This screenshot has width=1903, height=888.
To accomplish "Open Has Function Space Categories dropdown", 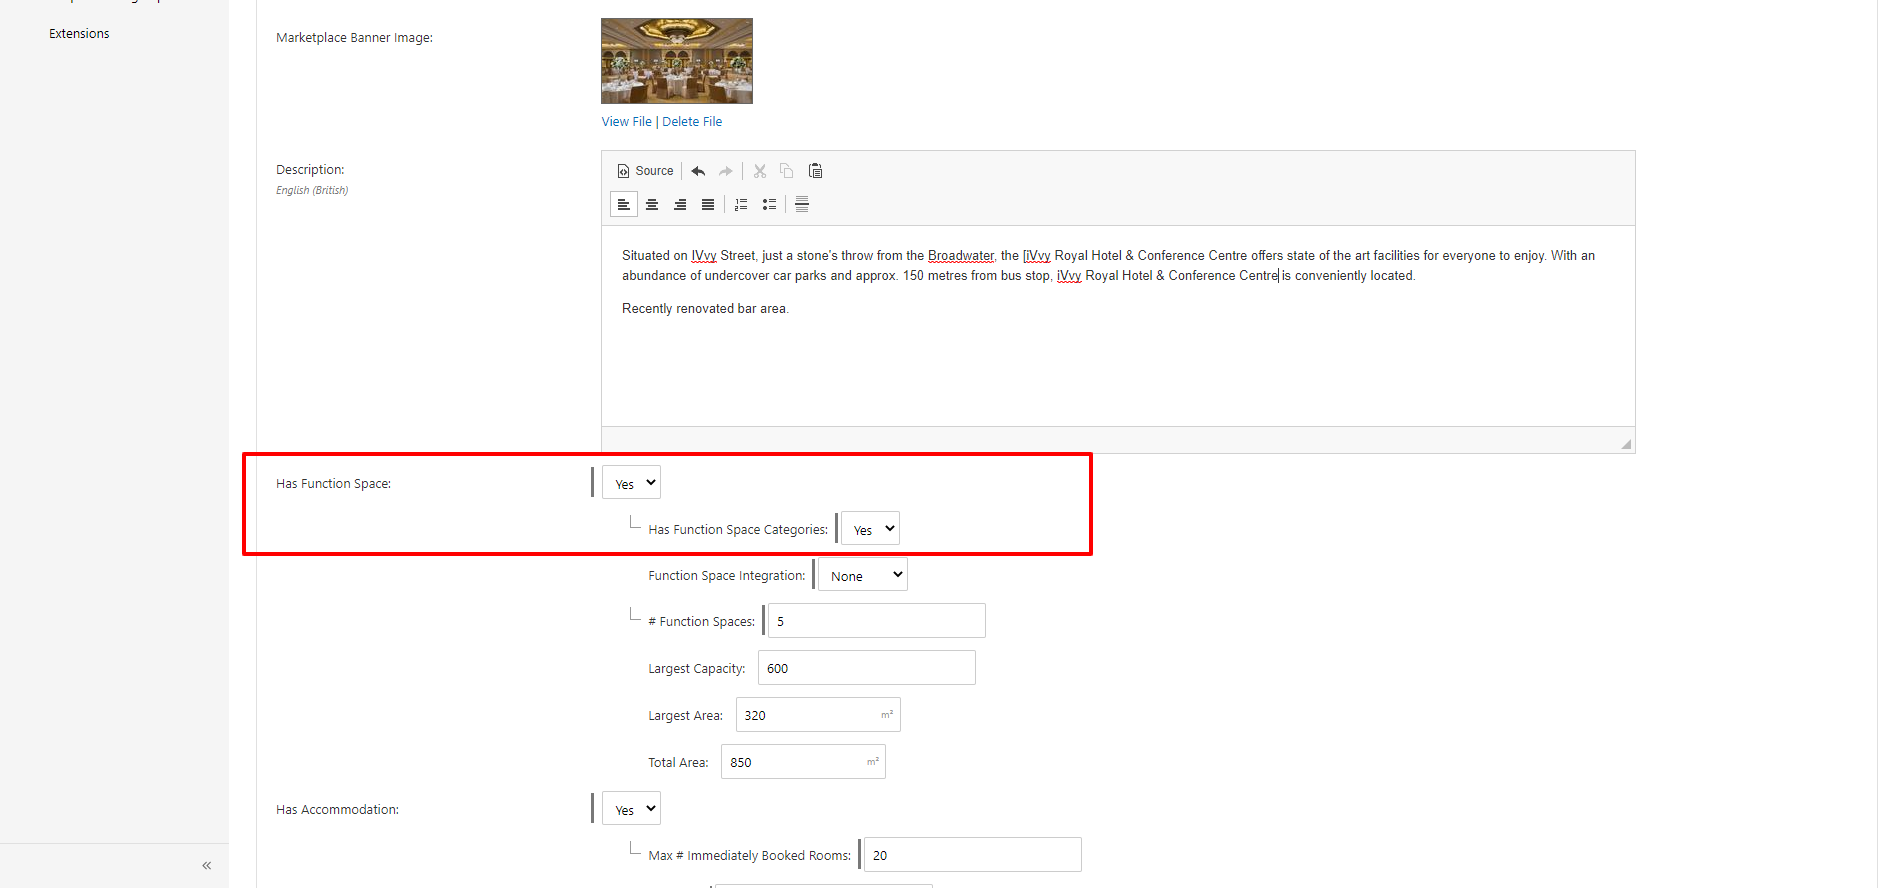I will pyautogui.click(x=870, y=529).
